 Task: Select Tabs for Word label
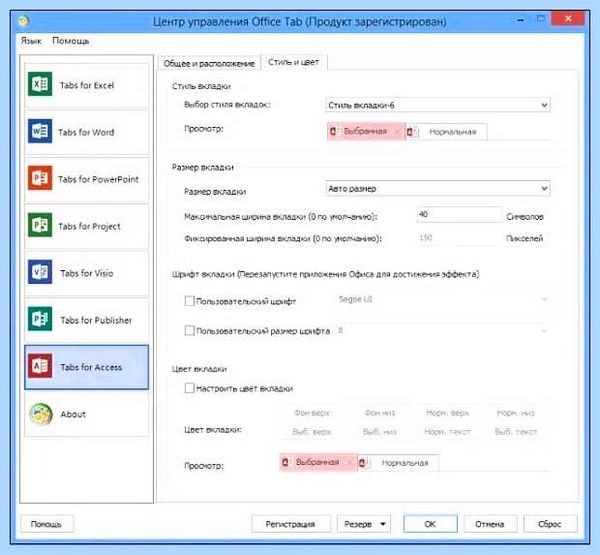tap(86, 132)
